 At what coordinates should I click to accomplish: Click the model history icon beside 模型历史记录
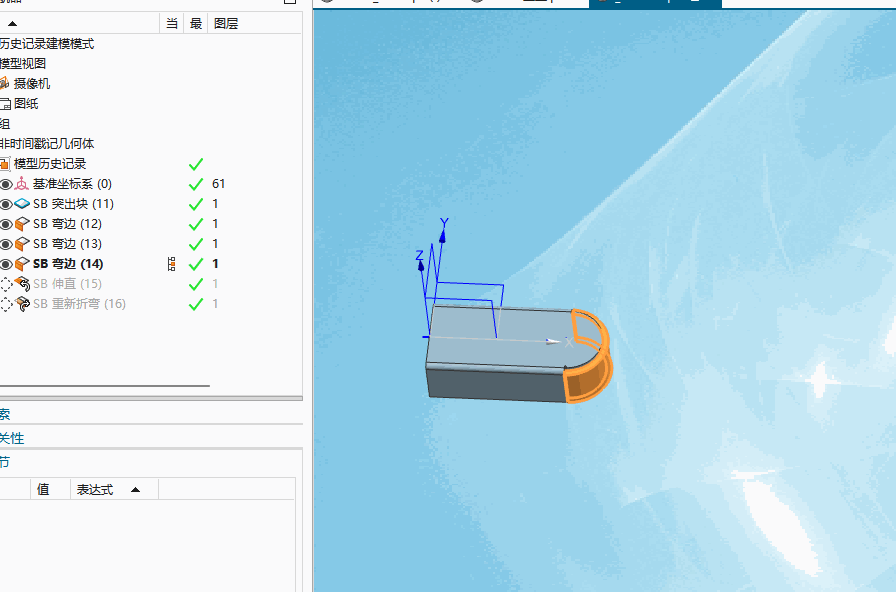[x=5, y=164]
